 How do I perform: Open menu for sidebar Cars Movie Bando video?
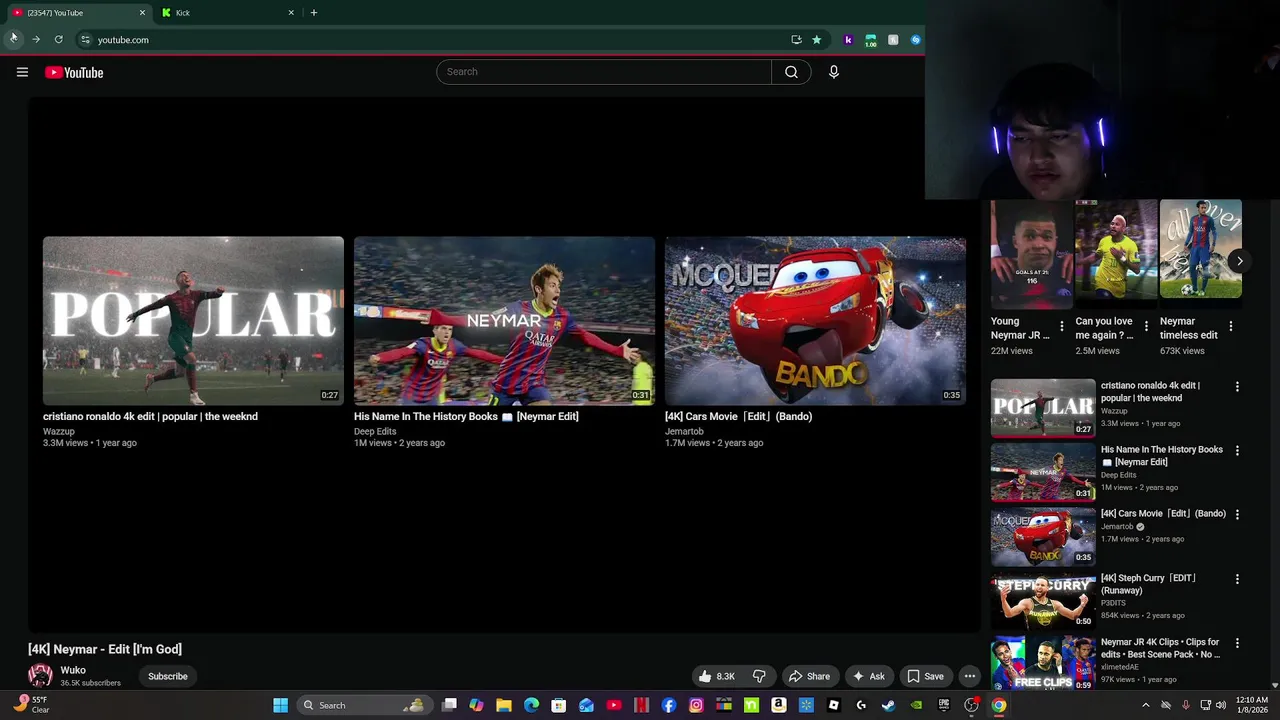click(1237, 515)
